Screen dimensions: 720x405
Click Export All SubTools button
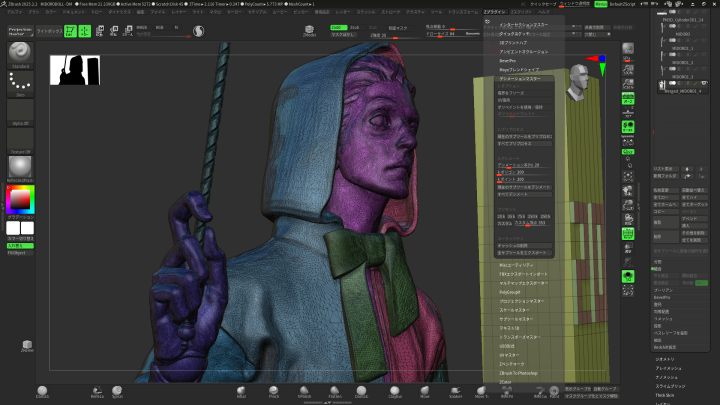pos(524,253)
